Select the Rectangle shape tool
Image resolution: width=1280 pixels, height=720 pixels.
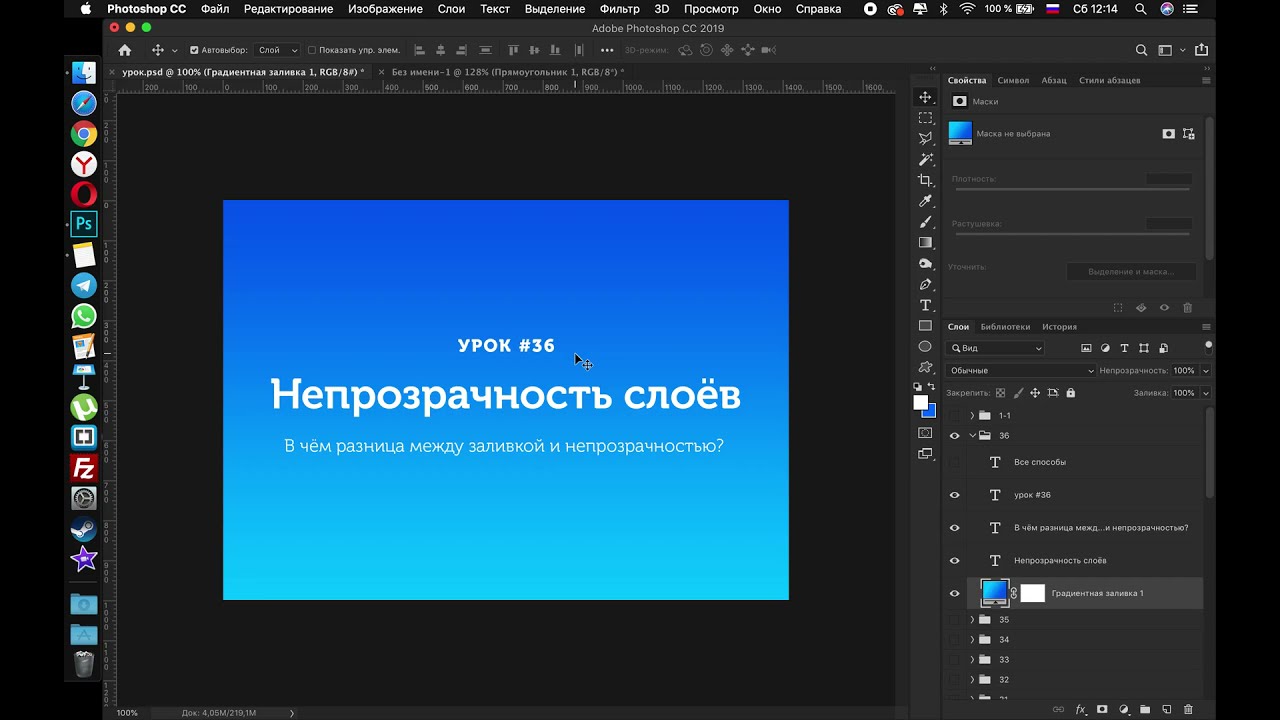point(925,326)
